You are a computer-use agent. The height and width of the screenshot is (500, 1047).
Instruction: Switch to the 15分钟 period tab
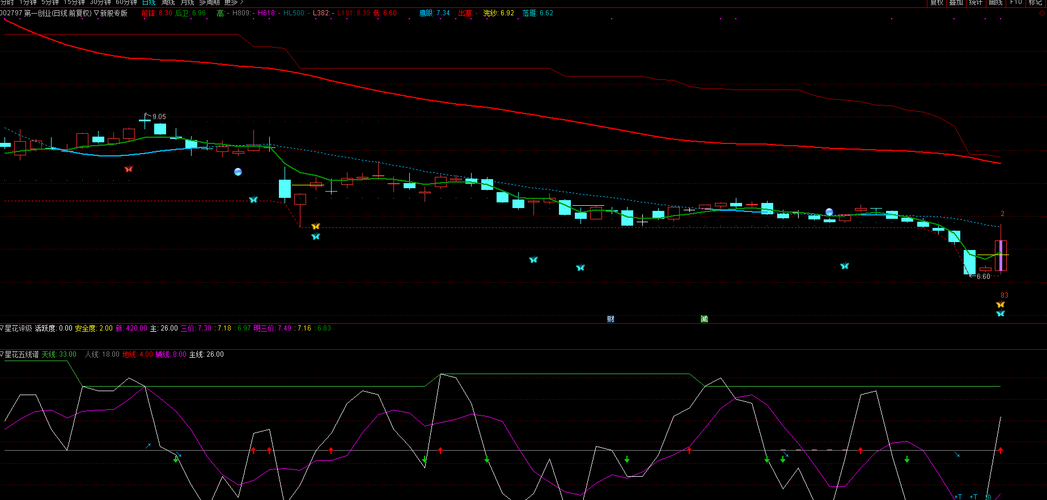click(x=74, y=3)
